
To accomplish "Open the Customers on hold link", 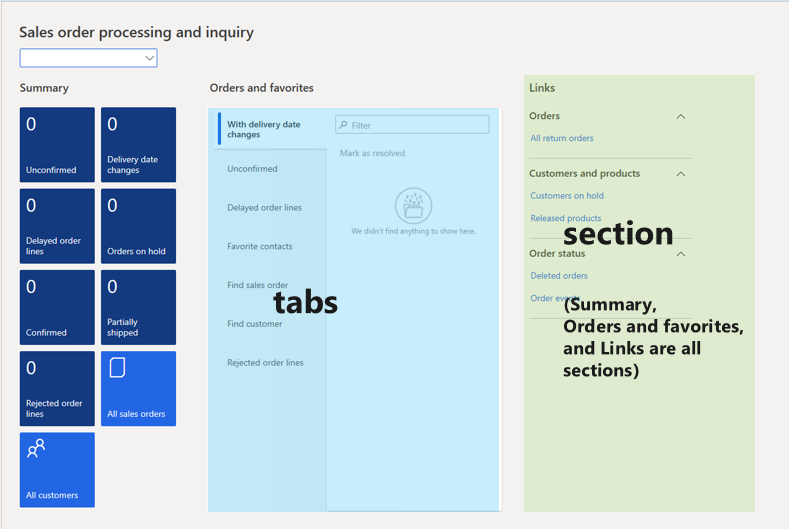I will [567, 195].
